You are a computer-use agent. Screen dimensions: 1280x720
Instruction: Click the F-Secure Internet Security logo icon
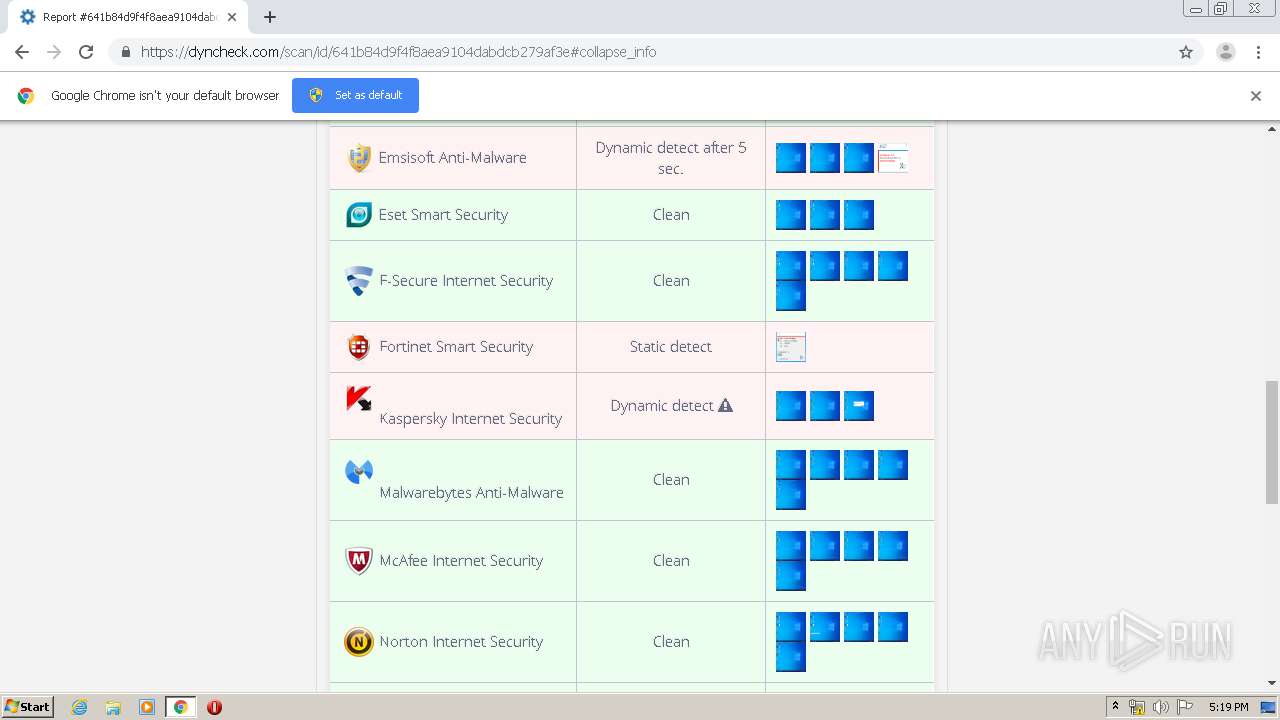point(359,281)
